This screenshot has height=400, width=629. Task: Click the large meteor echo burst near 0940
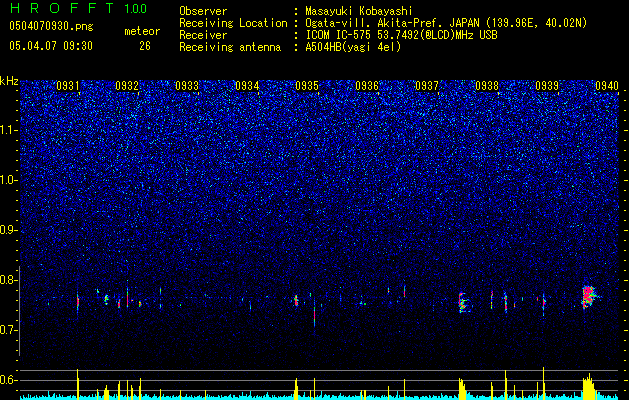(589, 296)
